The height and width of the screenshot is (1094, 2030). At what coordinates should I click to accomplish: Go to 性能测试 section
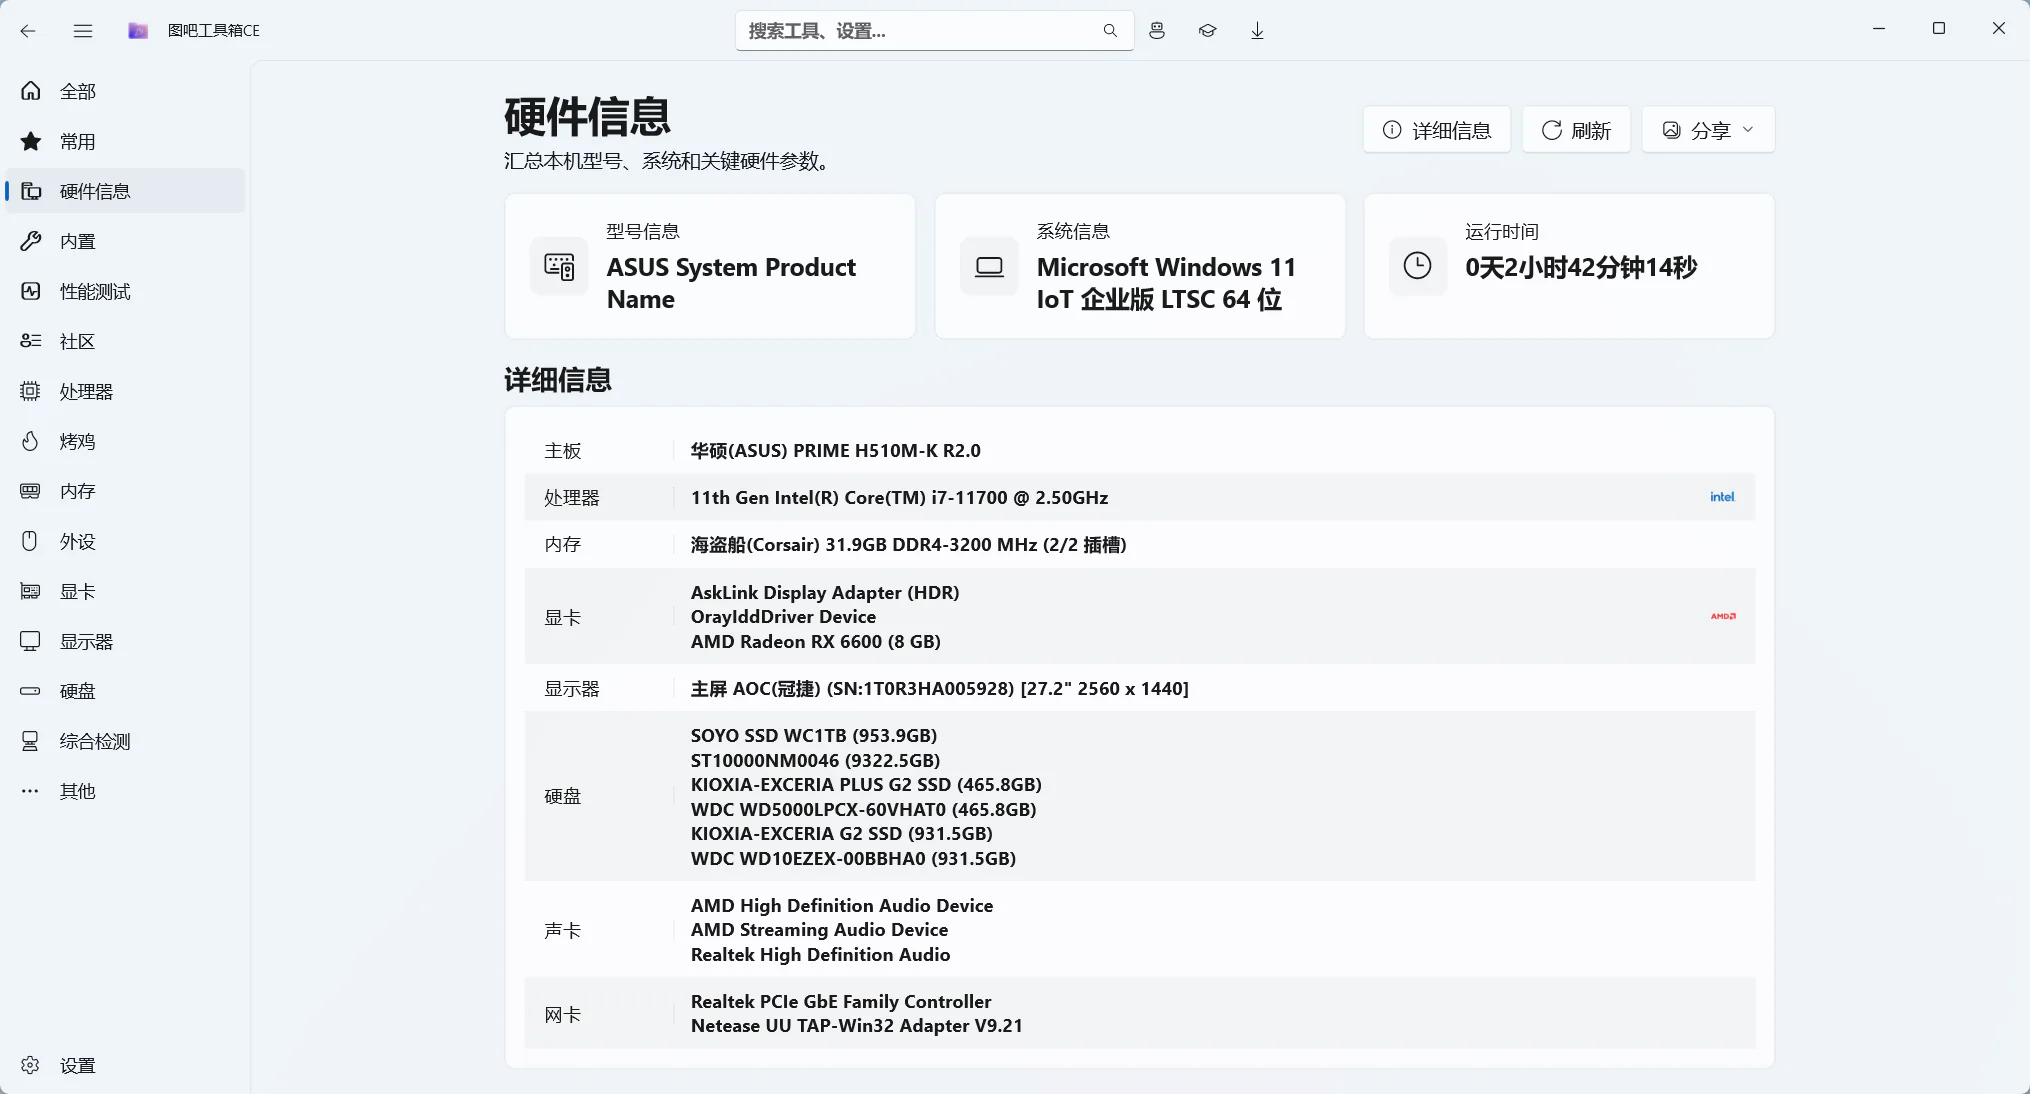tap(125, 291)
